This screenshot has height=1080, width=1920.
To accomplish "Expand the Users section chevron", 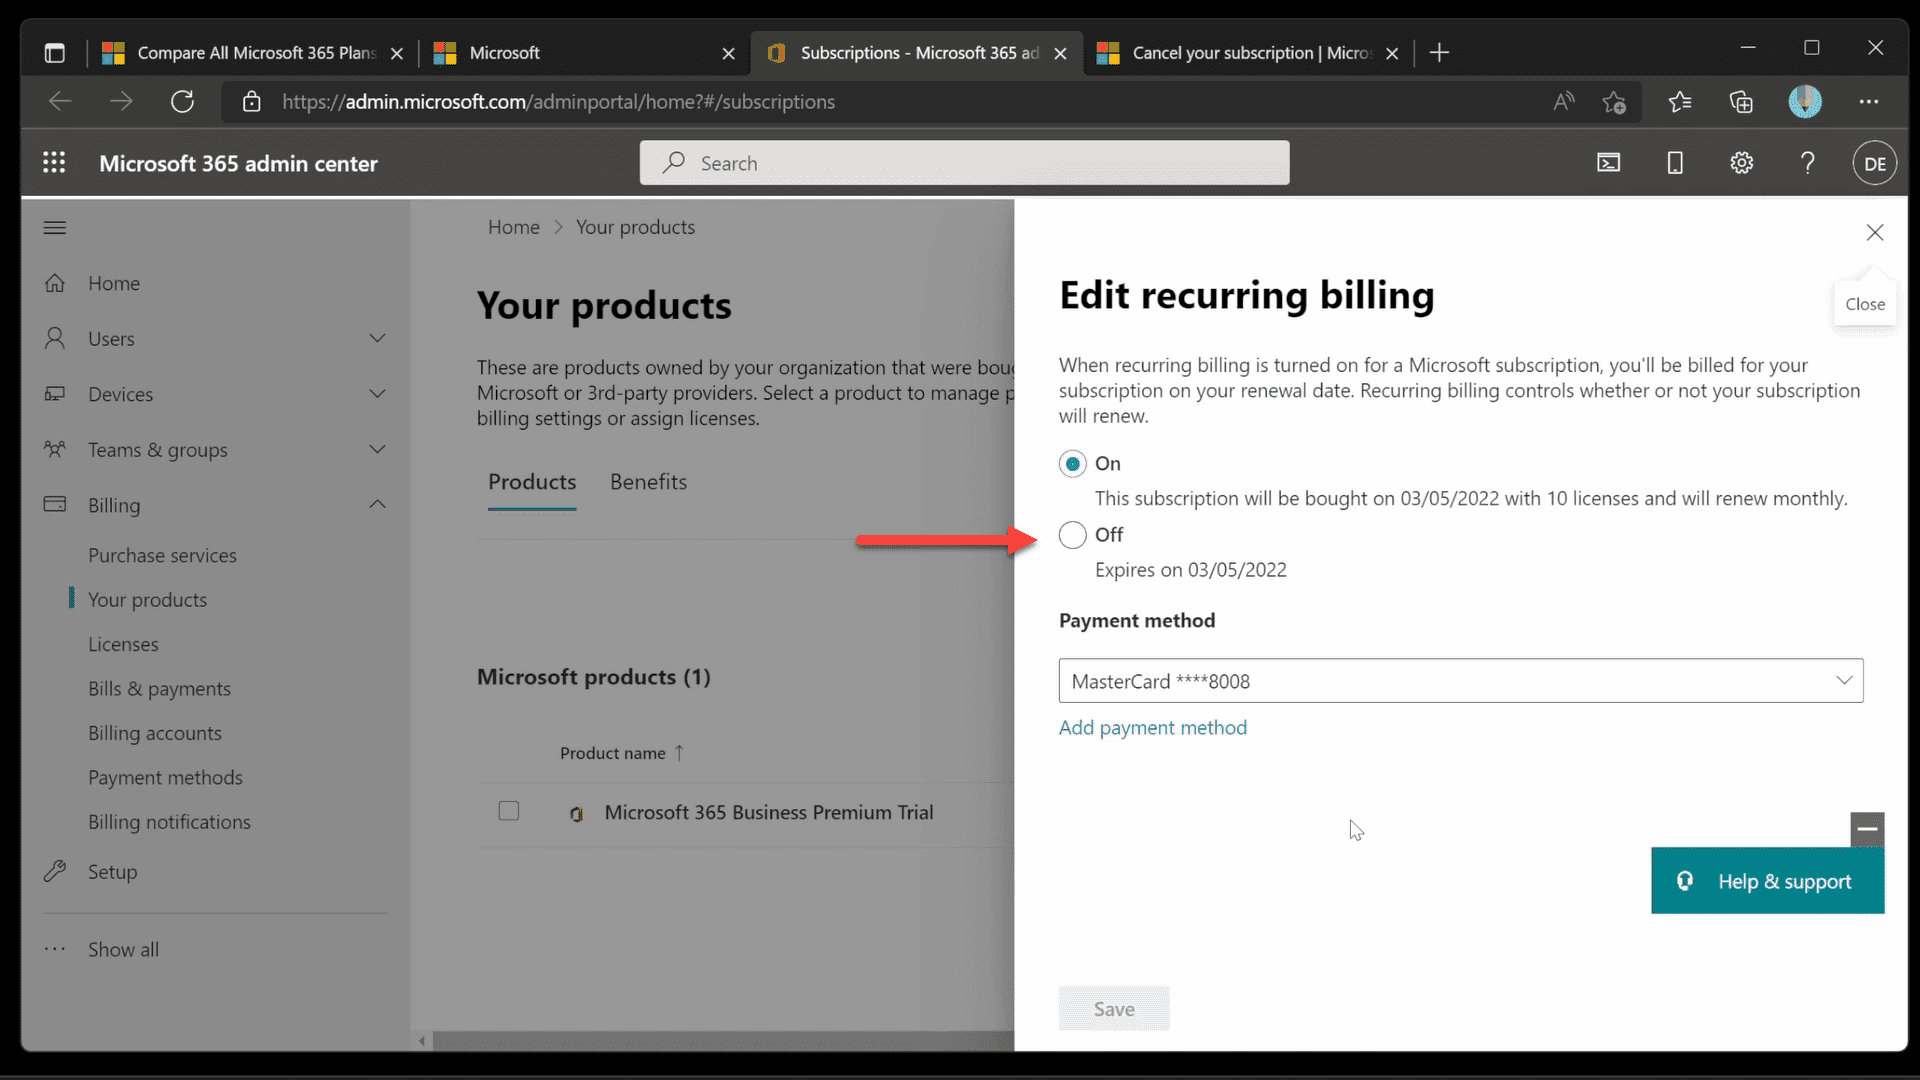I will point(377,338).
